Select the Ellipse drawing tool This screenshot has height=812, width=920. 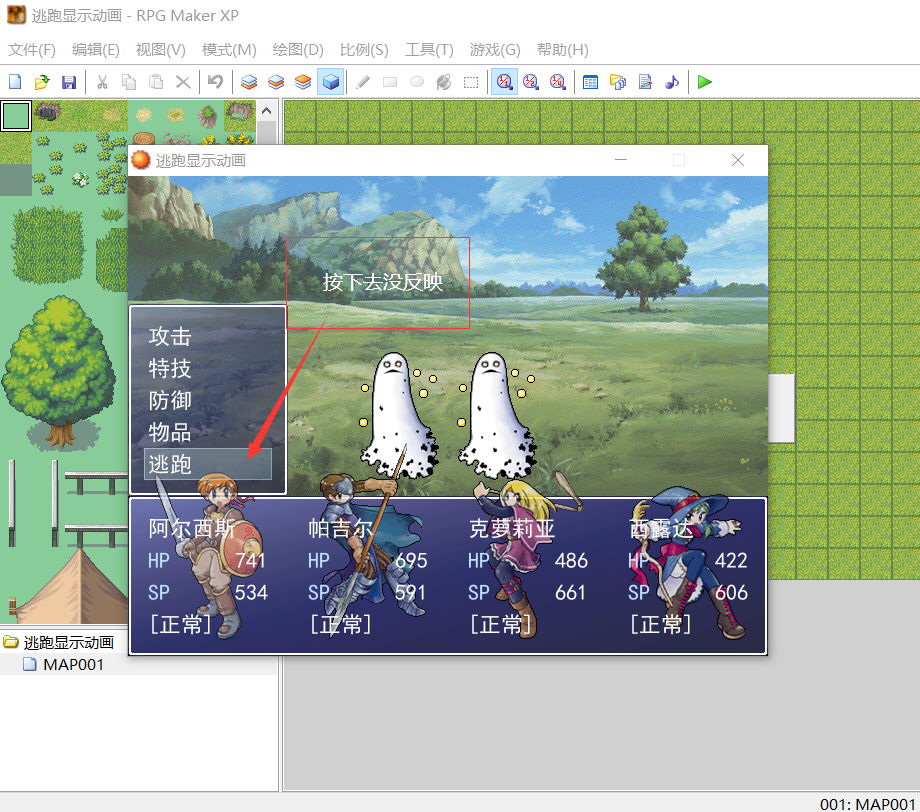[417, 82]
